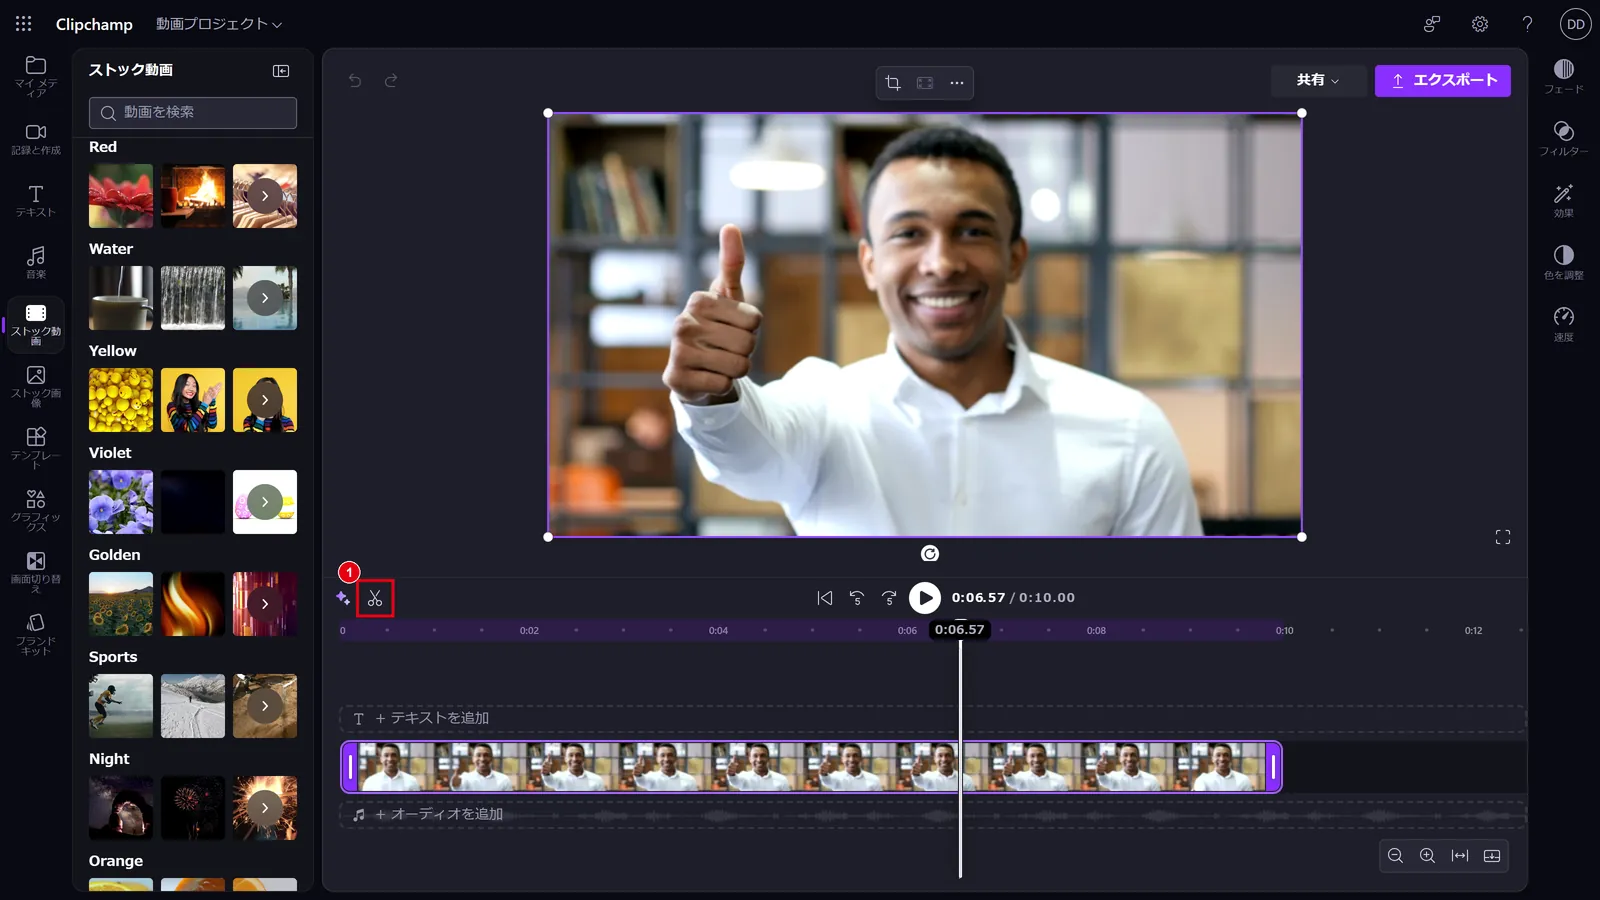Open the Speed panel
Viewport: 1600px width, 900px height.
1564,324
